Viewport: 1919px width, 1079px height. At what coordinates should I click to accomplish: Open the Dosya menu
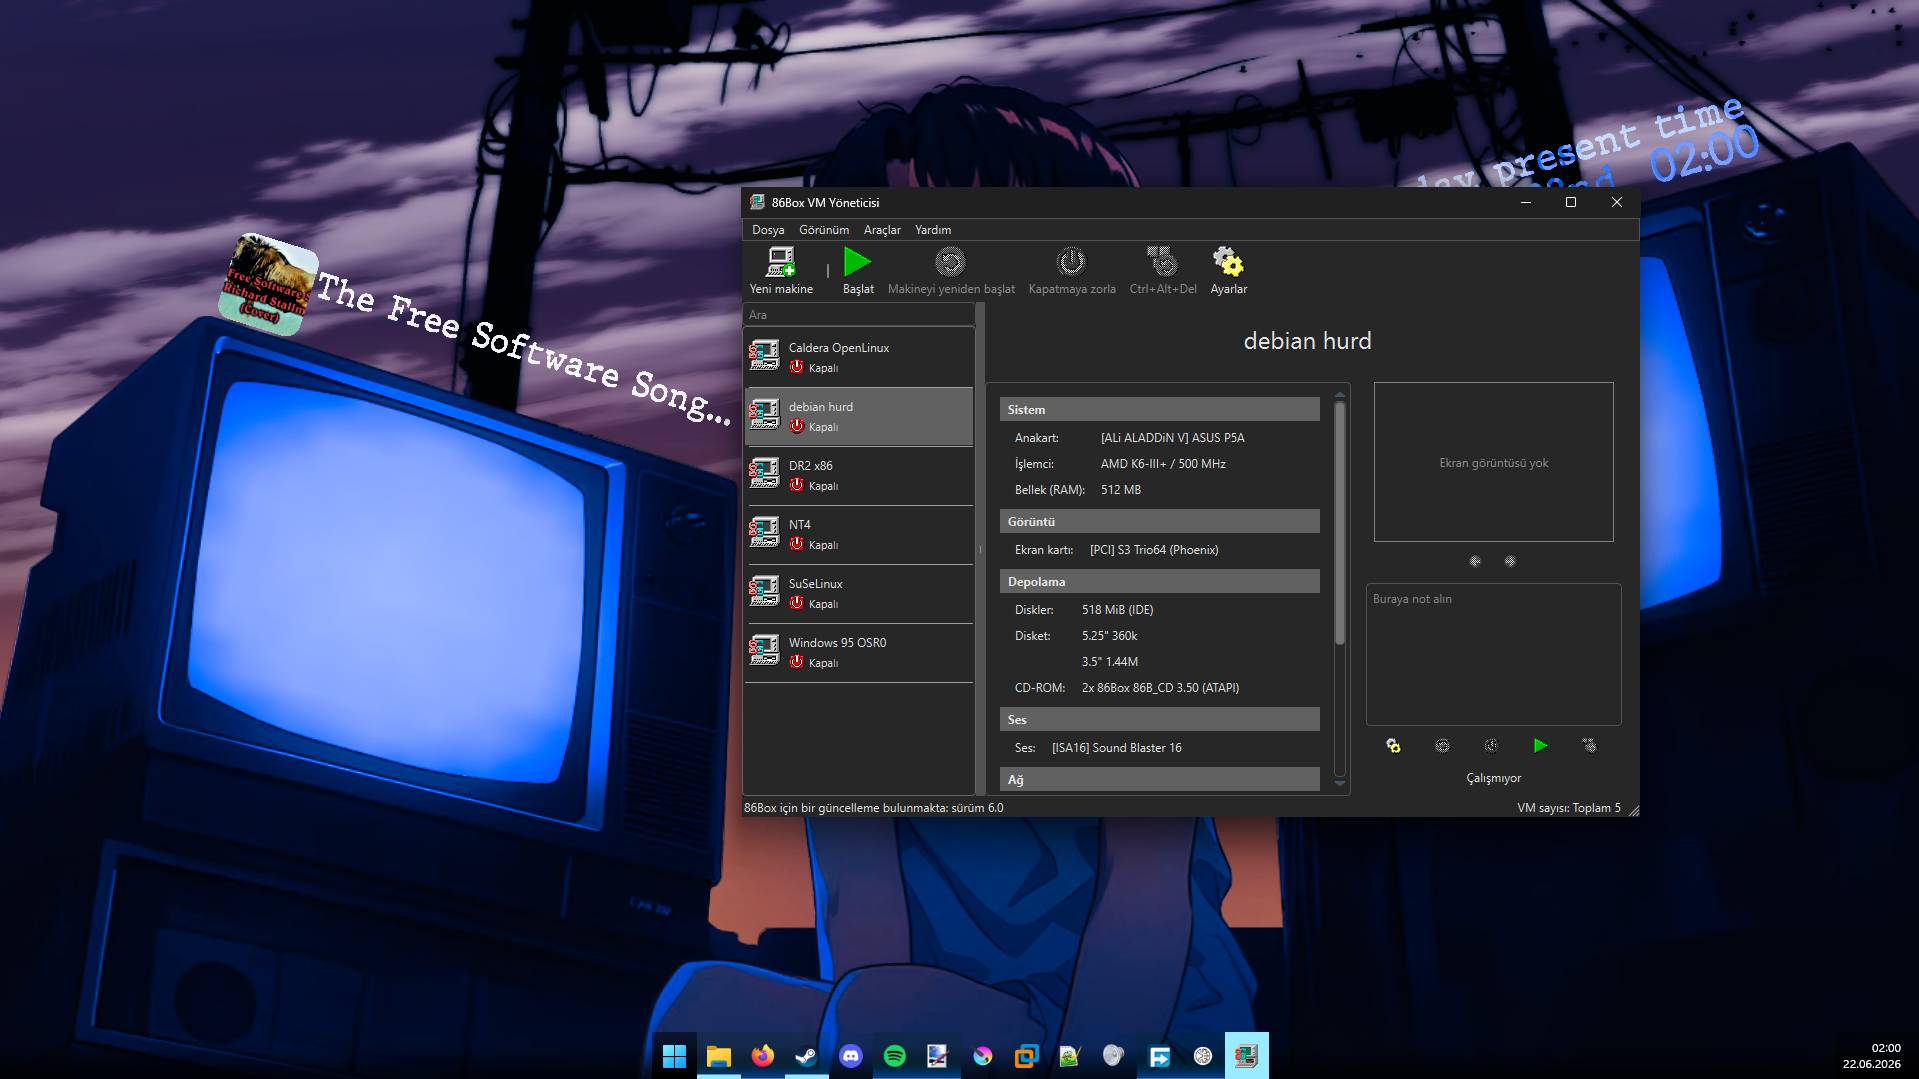click(x=768, y=230)
